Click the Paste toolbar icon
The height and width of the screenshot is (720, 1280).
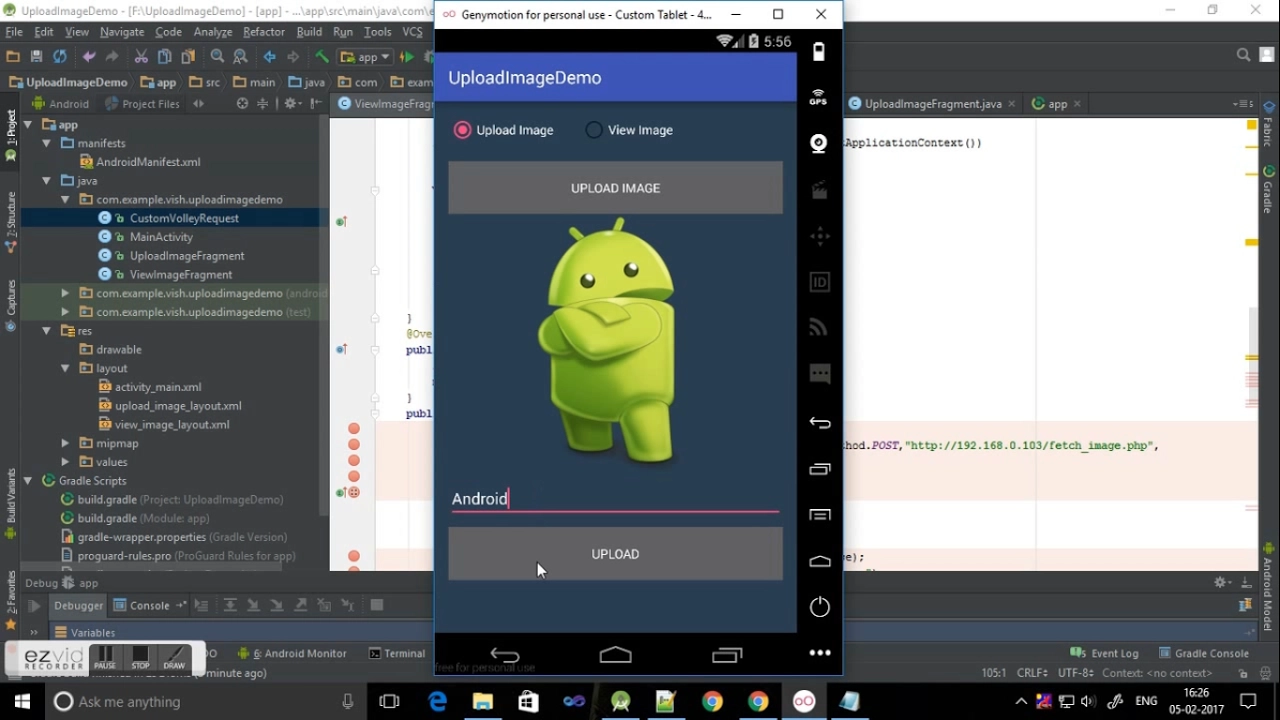pyautogui.click(x=188, y=57)
